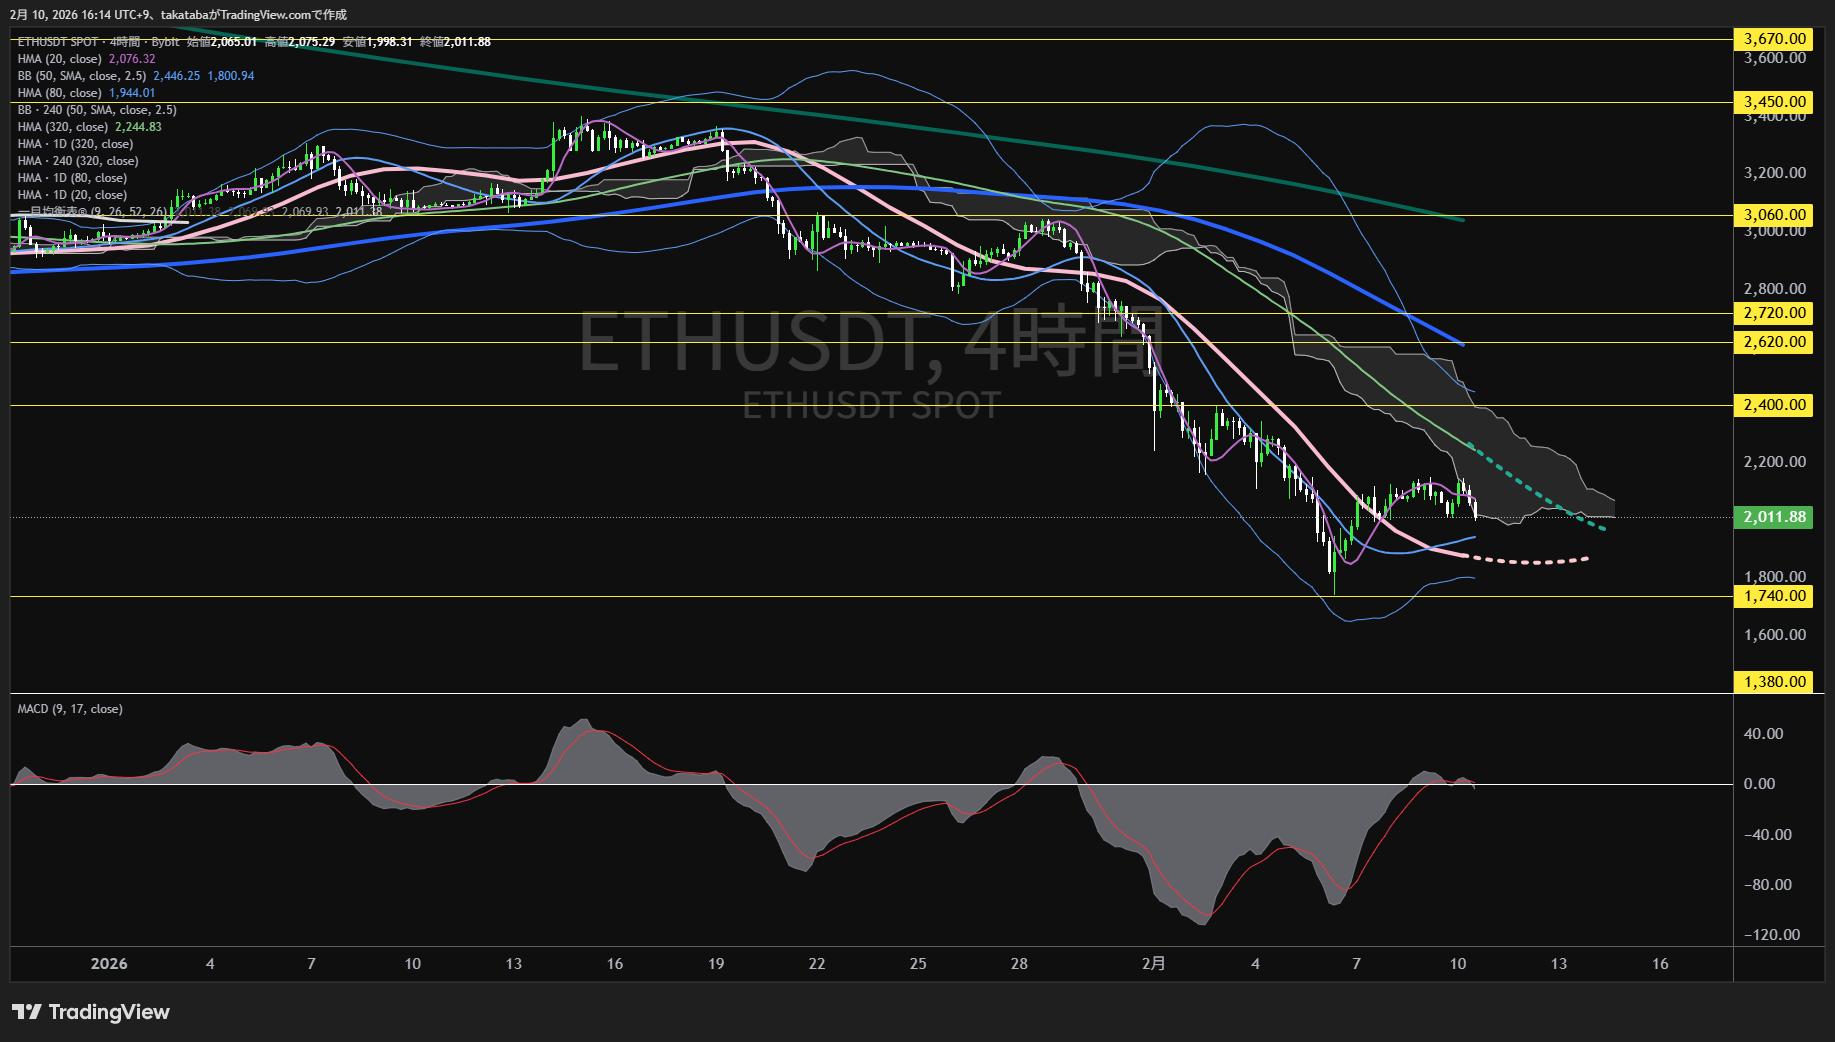Click the 3,200.00 price axis tick

(x=1774, y=173)
